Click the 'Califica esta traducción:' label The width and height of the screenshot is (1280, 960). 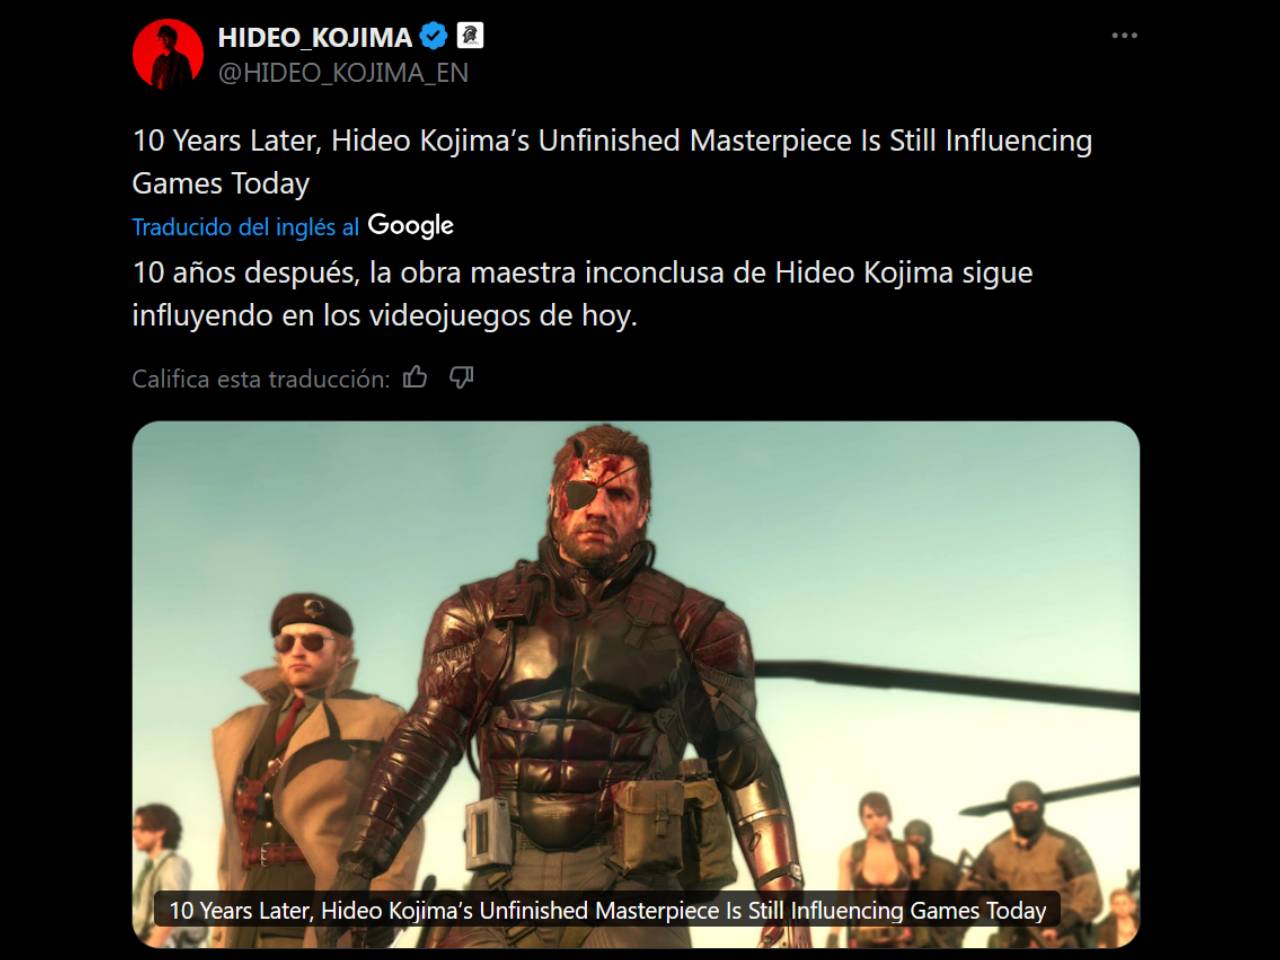[261, 379]
